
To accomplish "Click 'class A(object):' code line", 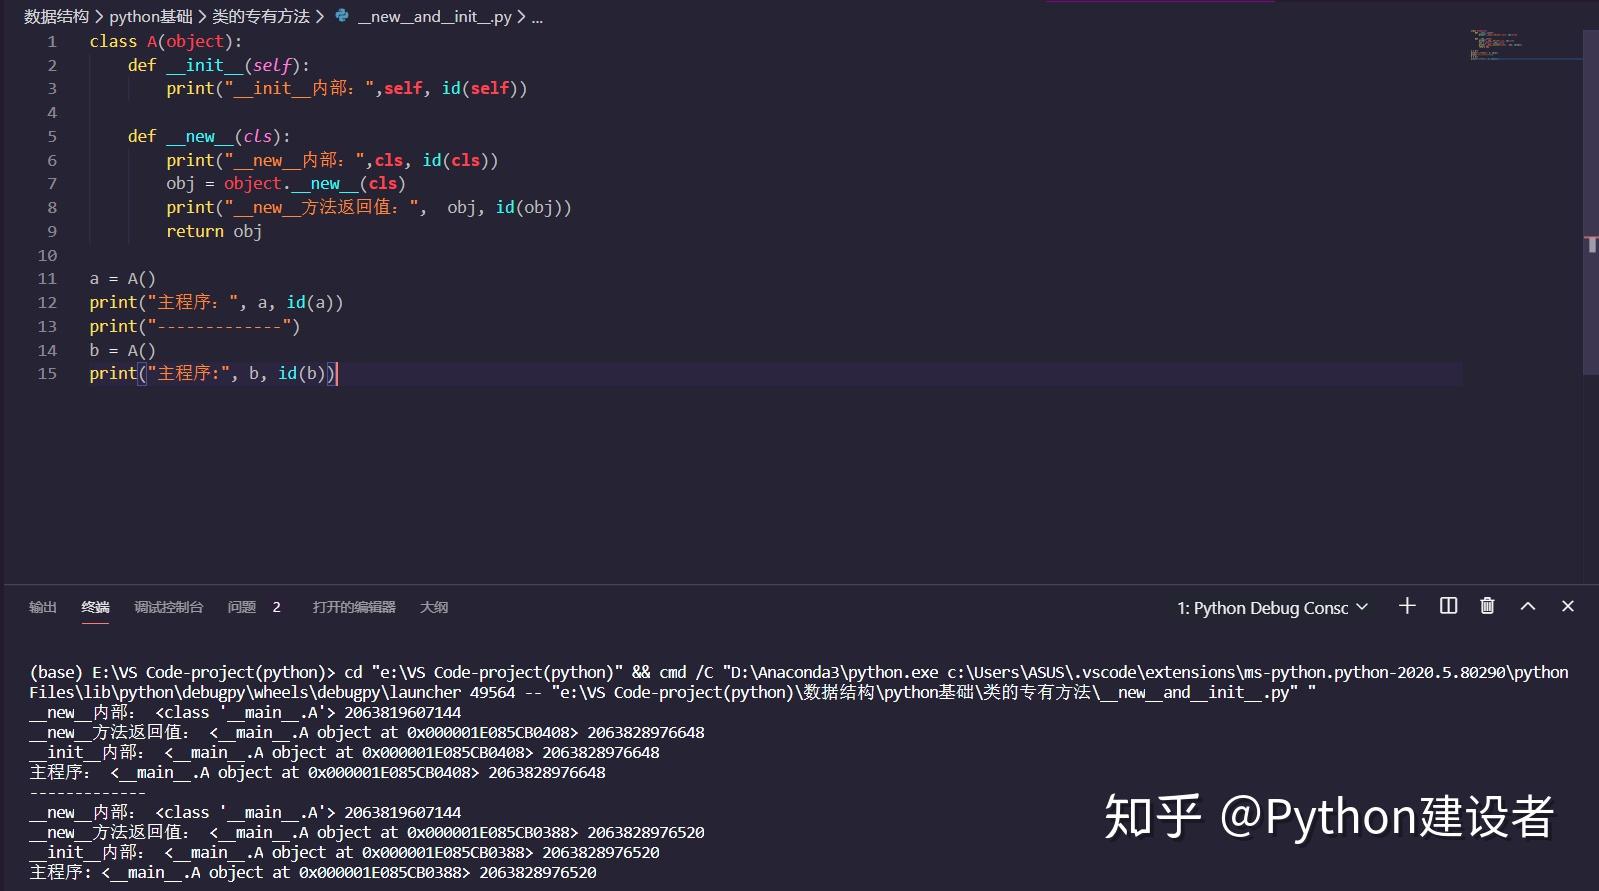I will click(166, 41).
